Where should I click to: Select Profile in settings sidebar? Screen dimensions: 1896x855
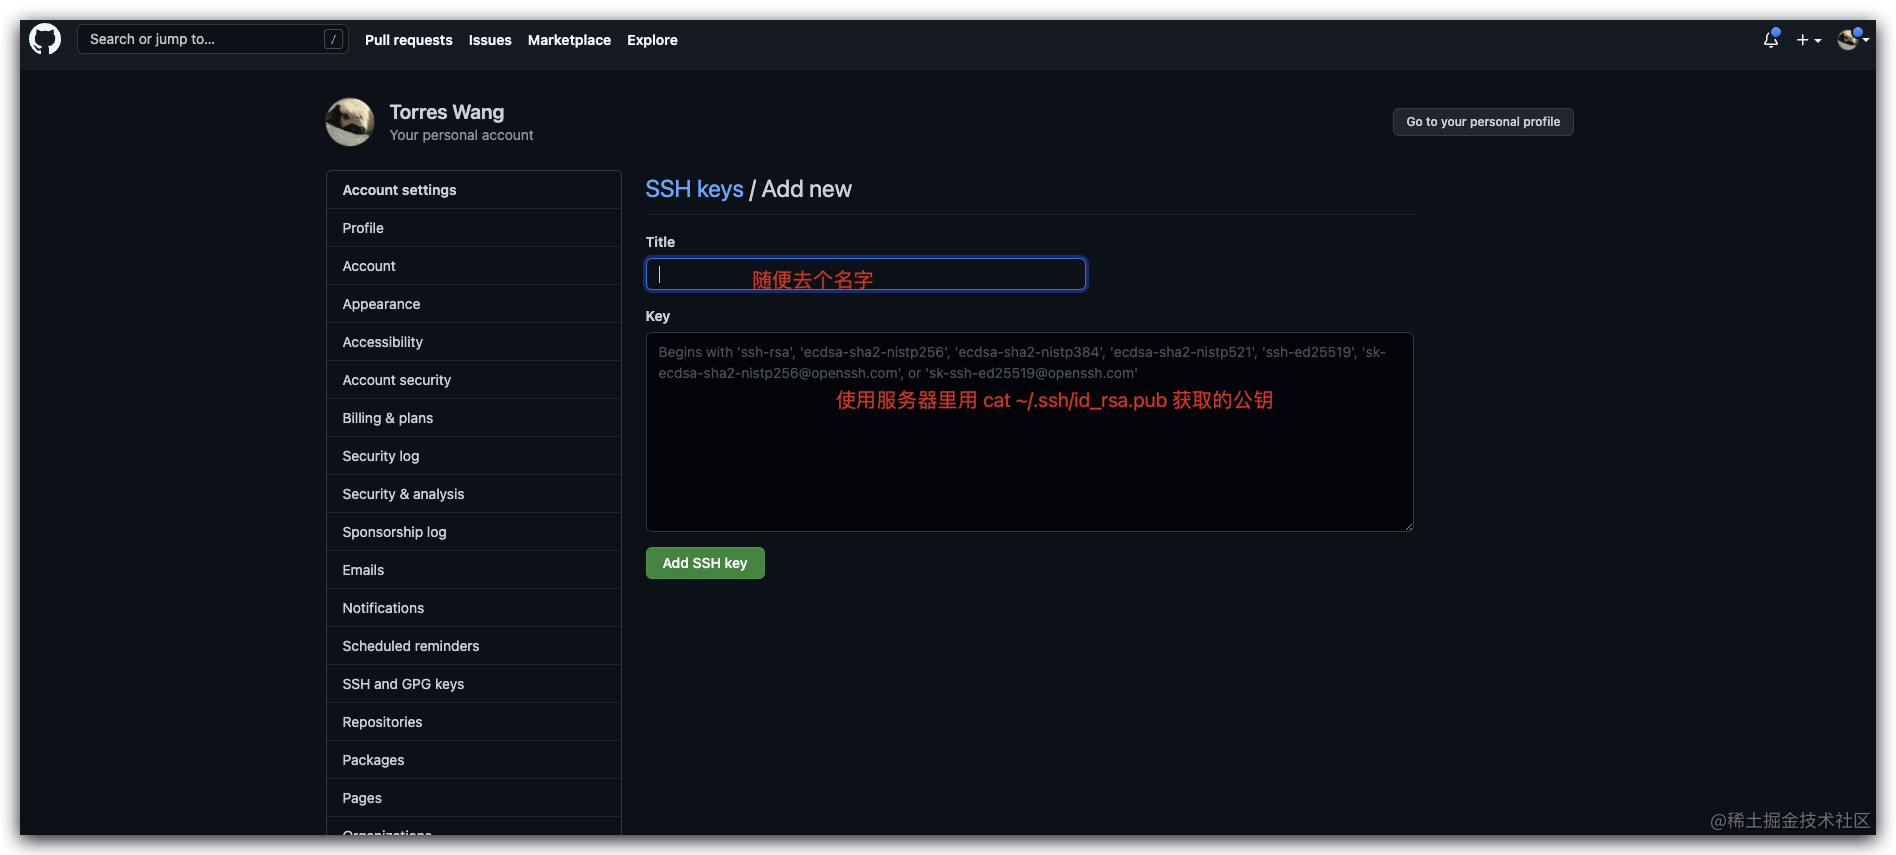(474, 228)
